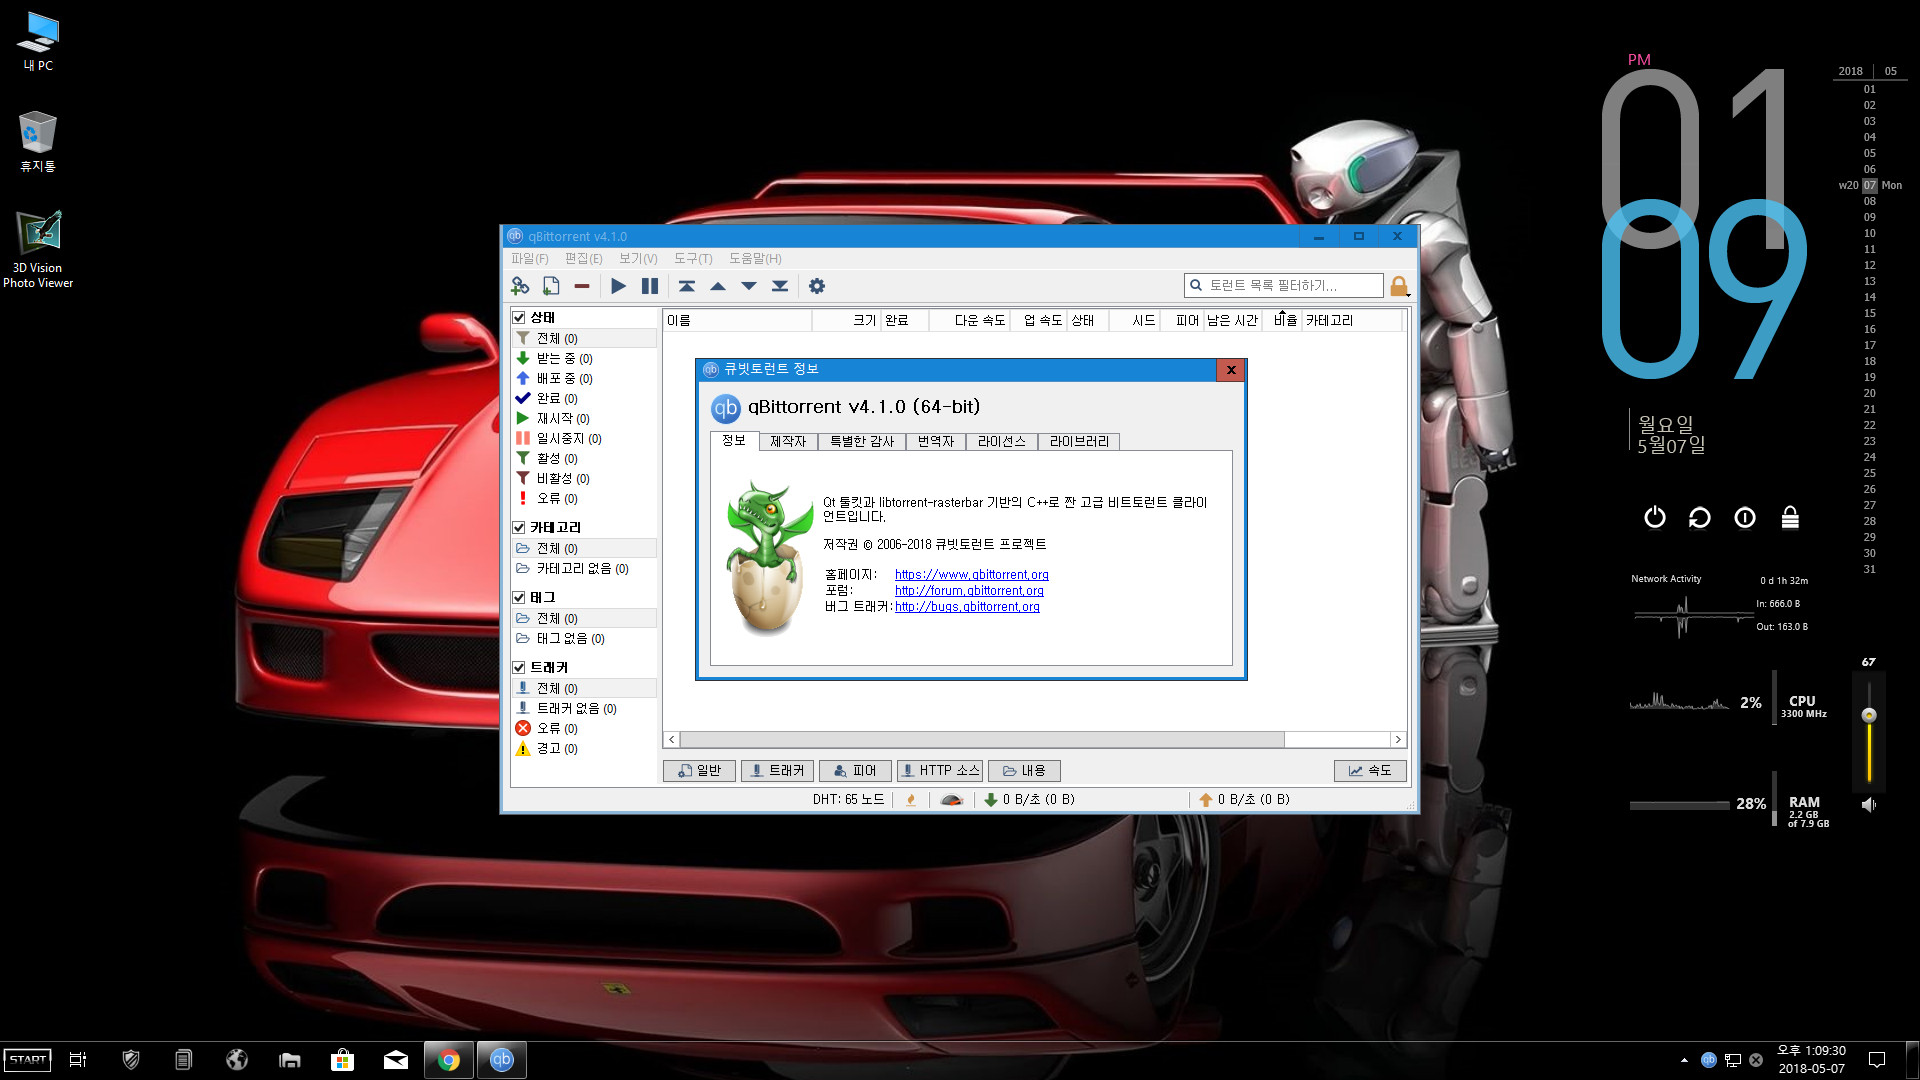The height and width of the screenshot is (1080, 1920).
Task: Move torrent to bottom of queue icon
Action: point(780,286)
